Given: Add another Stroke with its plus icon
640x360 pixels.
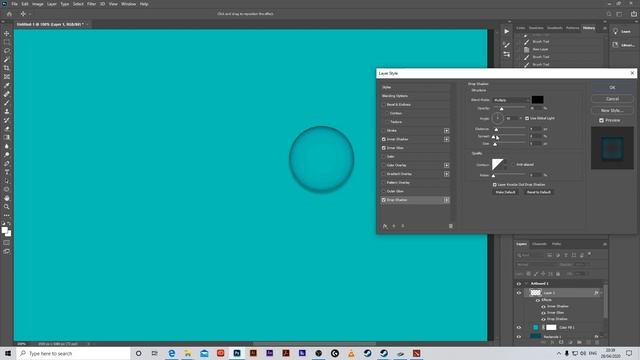Looking at the screenshot, I should 447,131.
